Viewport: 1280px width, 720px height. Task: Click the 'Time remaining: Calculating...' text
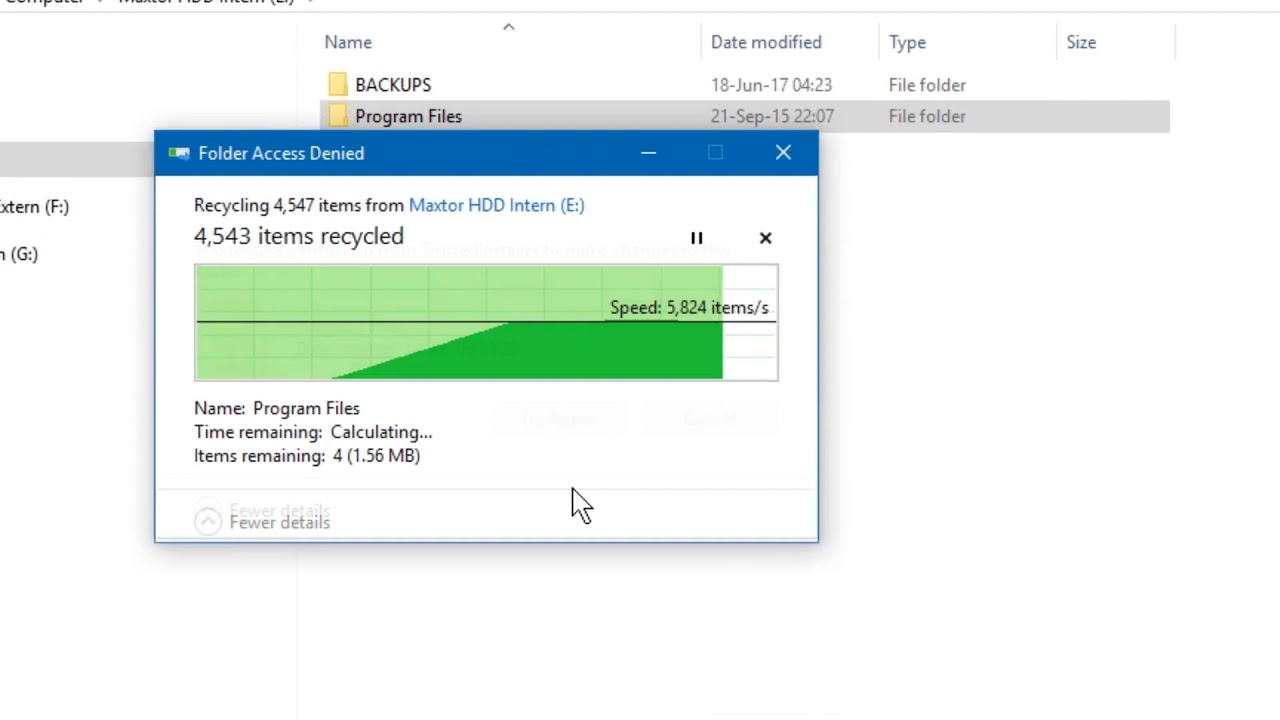click(x=313, y=432)
